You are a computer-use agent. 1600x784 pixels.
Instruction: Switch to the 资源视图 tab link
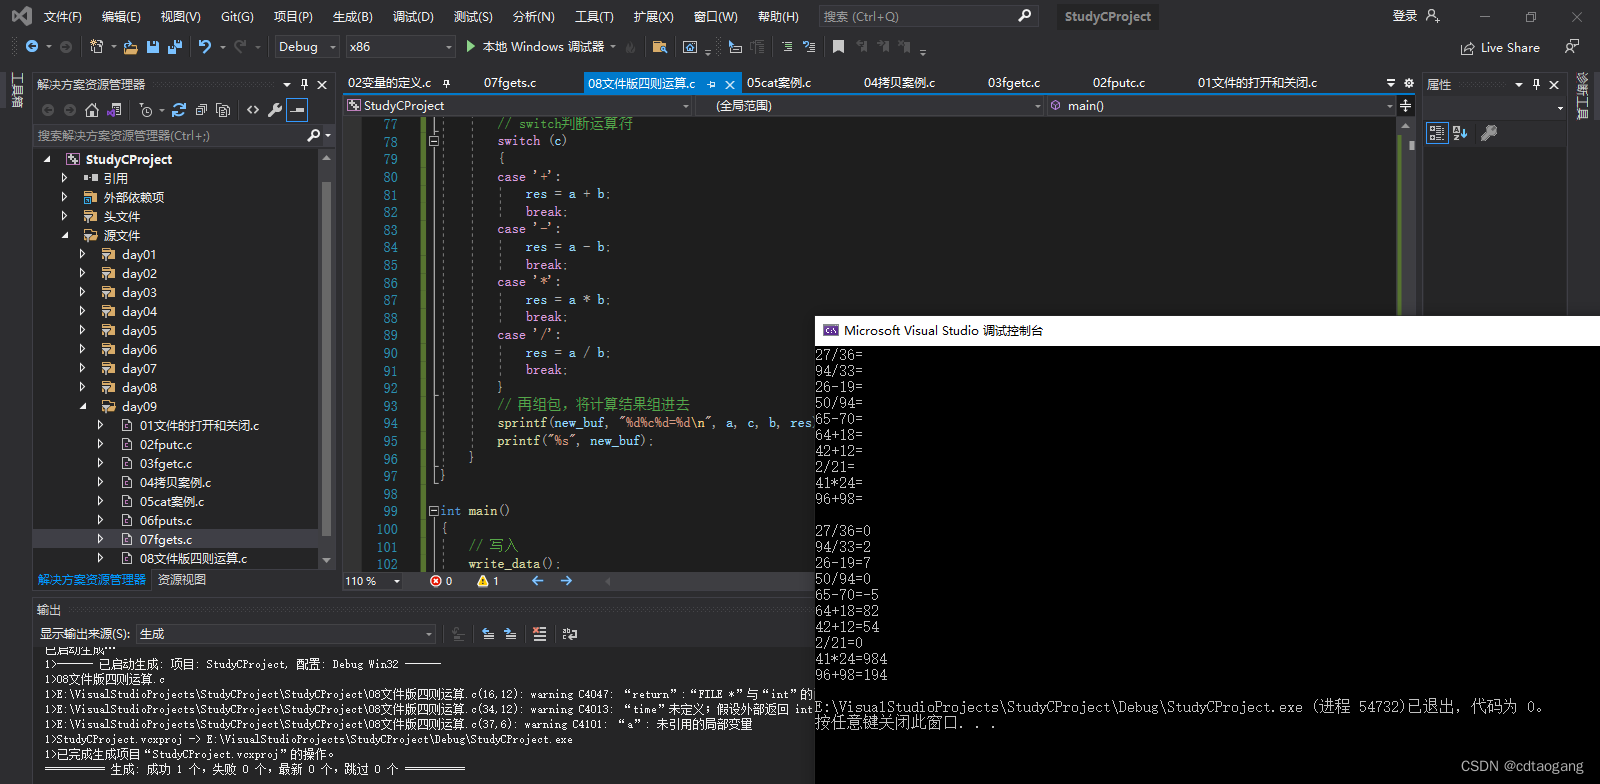click(x=182, y=580)
